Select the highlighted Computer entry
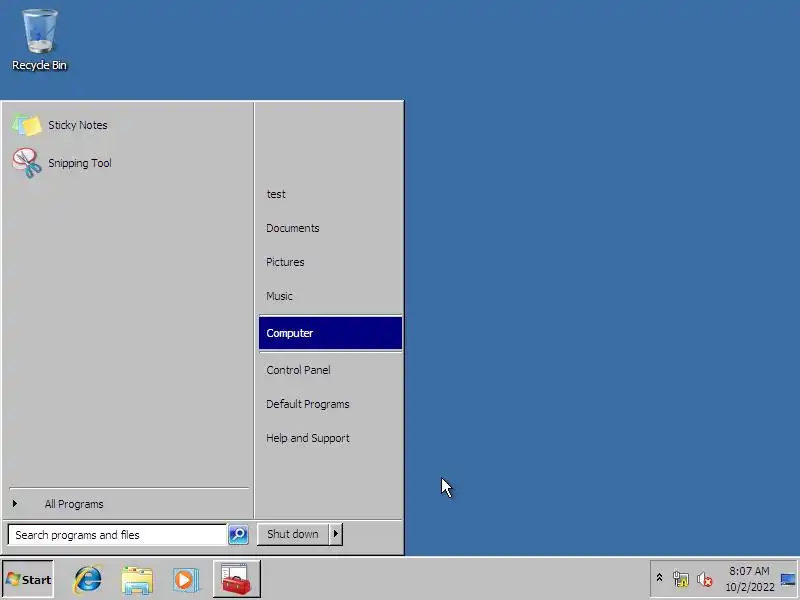Viewport: 800px width, 600px height. (x=330, y=333)
